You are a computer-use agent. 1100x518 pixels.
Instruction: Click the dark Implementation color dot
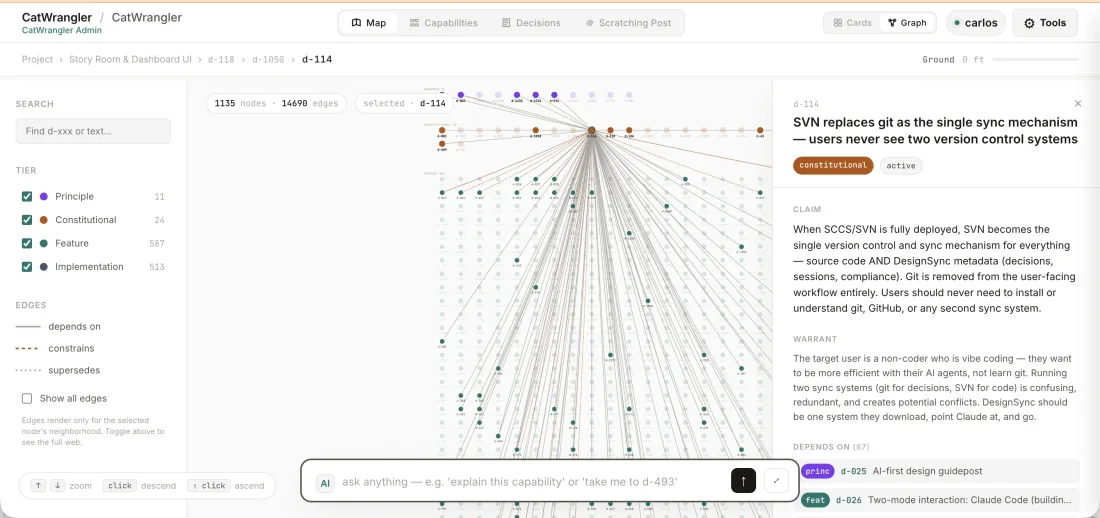click(x=44, y=267)
